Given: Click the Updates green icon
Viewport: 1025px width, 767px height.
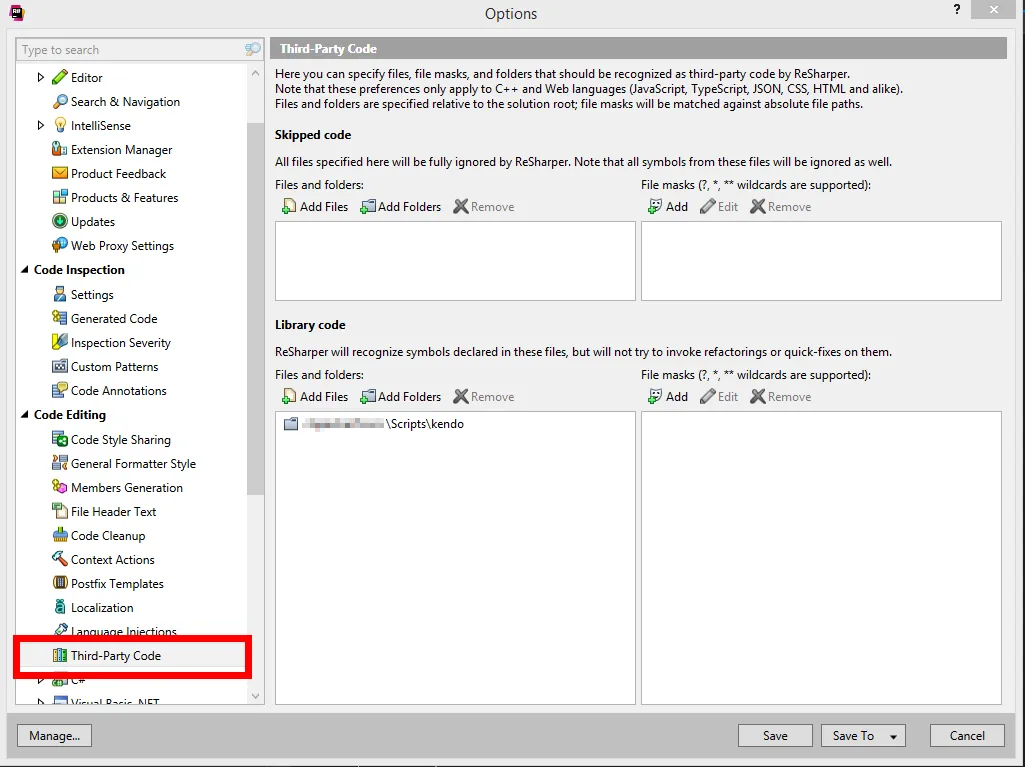Looking at the screenshot, I should 59,222.
